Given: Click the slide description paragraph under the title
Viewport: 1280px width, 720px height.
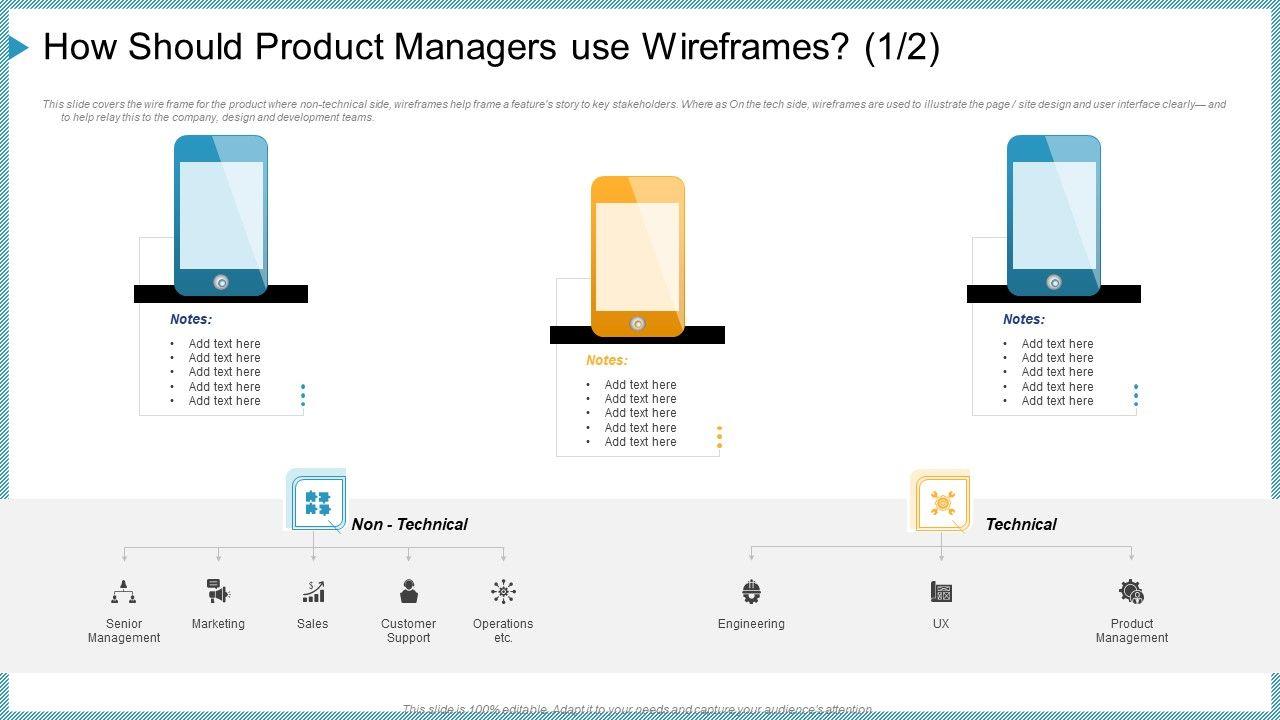Looking at the screenshot, I should pos(634,110).
